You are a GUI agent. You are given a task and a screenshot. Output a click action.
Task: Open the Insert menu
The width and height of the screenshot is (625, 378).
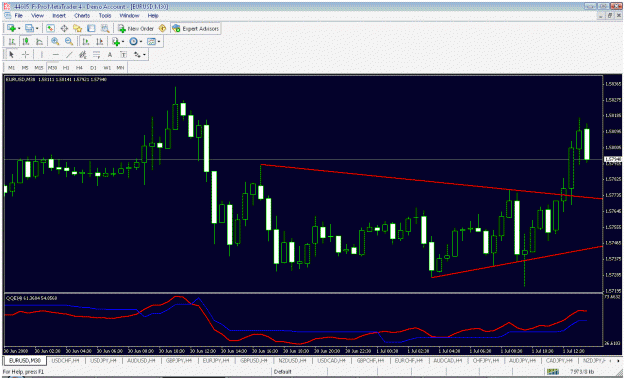[x=59, y=16]
